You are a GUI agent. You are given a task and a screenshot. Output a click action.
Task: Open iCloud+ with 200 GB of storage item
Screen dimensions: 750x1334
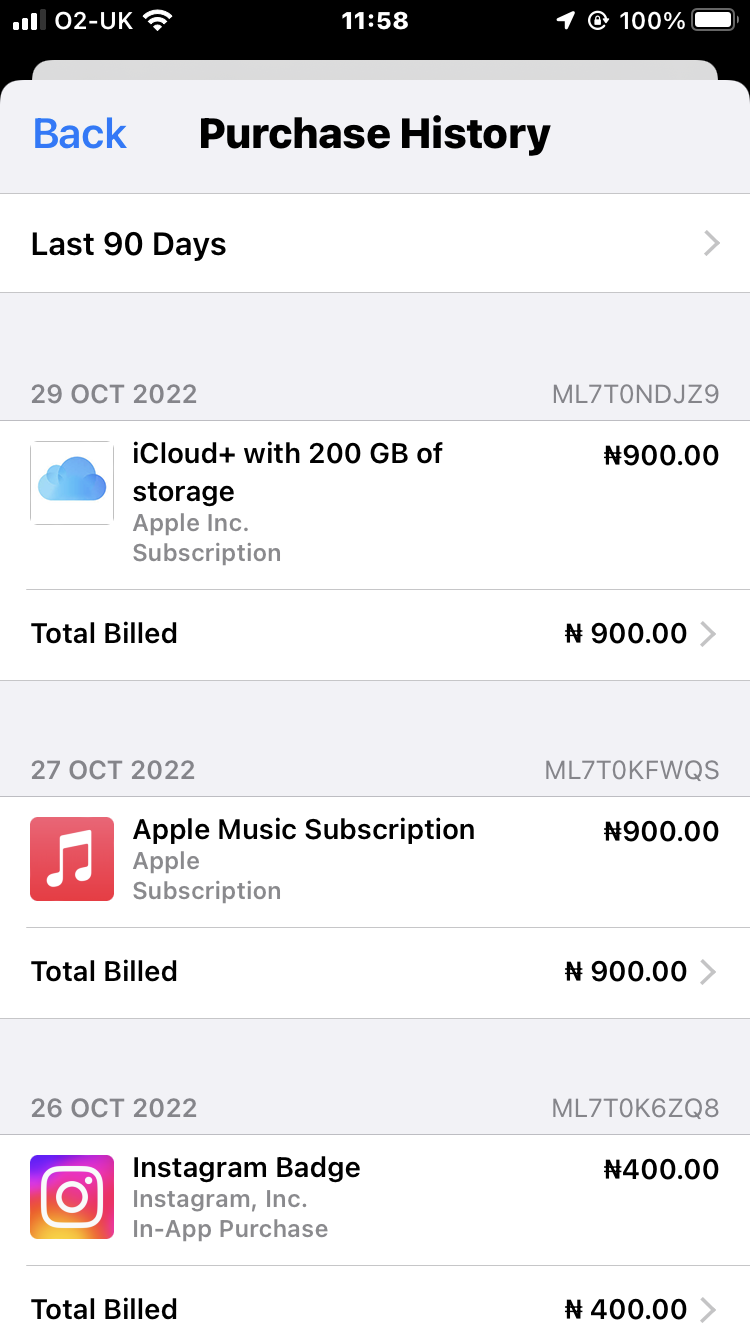[288, 472]
